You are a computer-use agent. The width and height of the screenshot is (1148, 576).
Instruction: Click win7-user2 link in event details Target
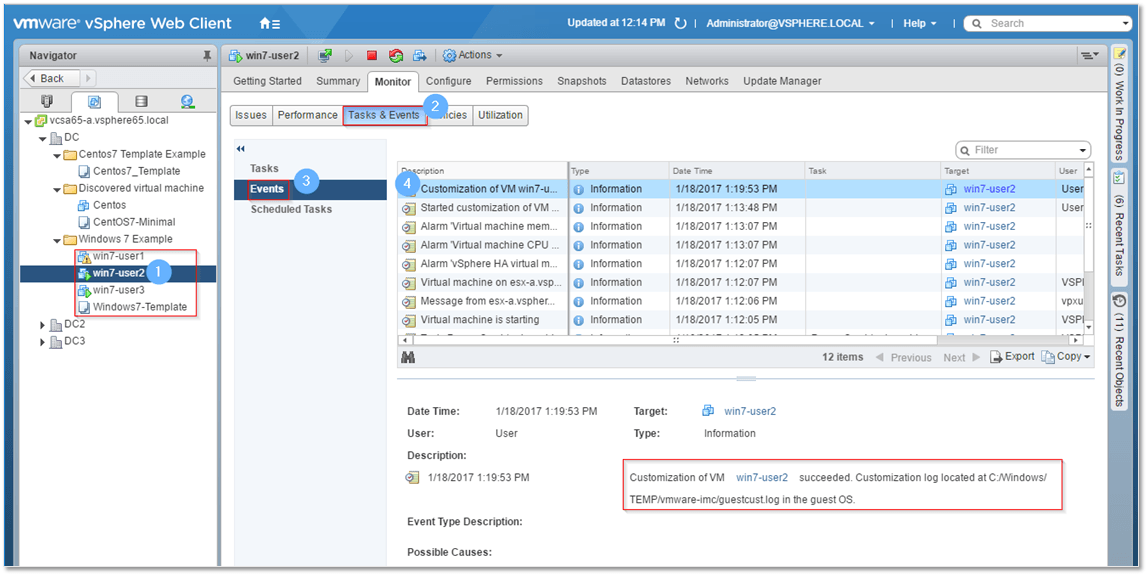pos(750,411)
